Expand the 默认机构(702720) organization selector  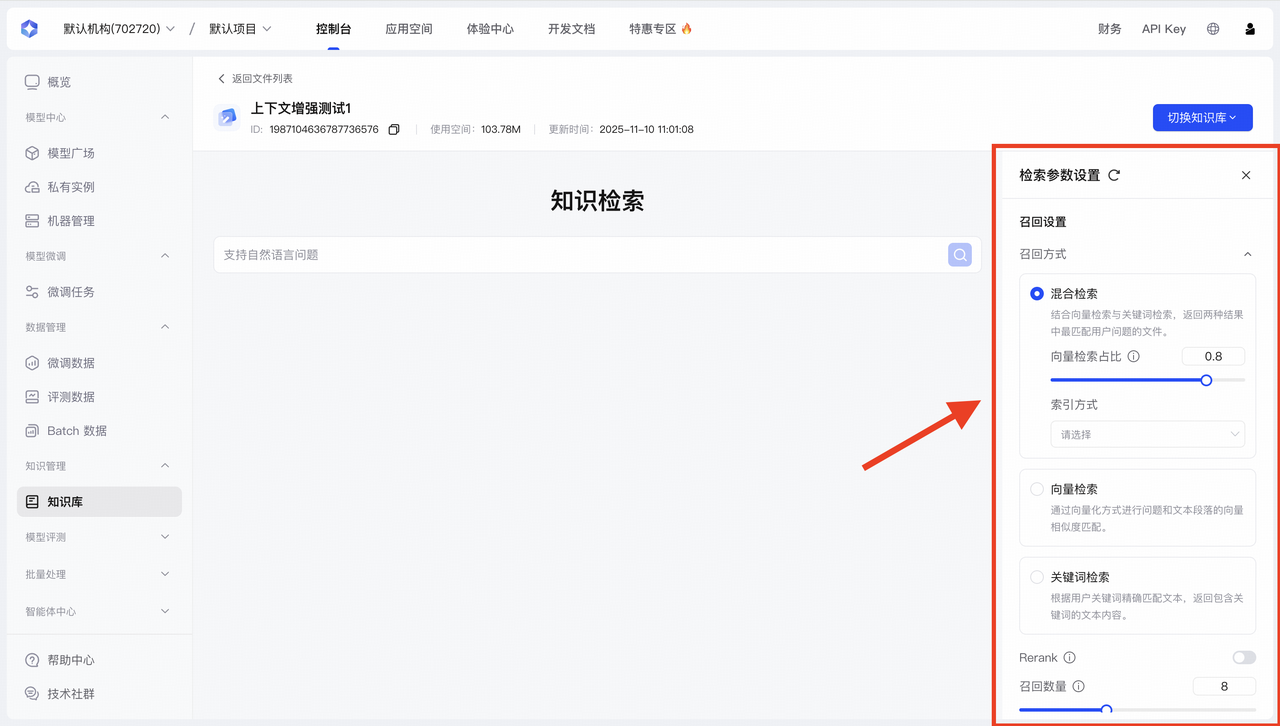pyautogui.click(x=118, y=29)
